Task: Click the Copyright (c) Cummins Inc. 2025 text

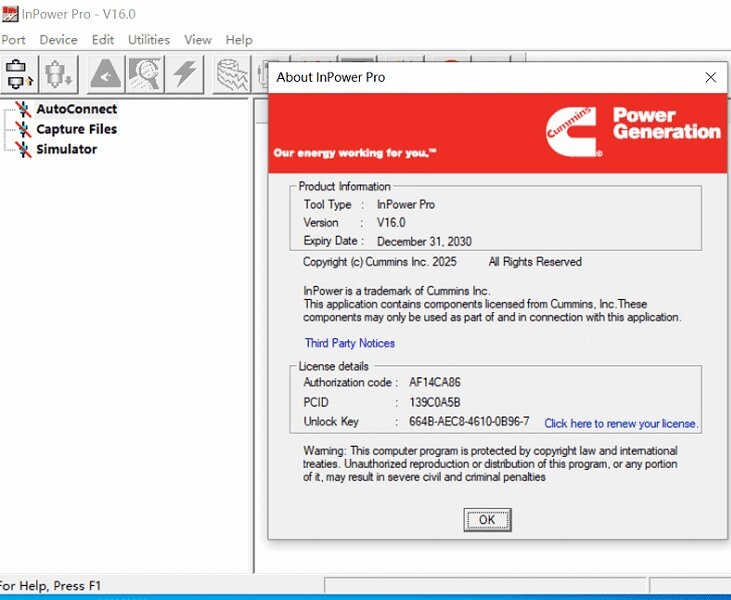Action: tap(379, 262)
